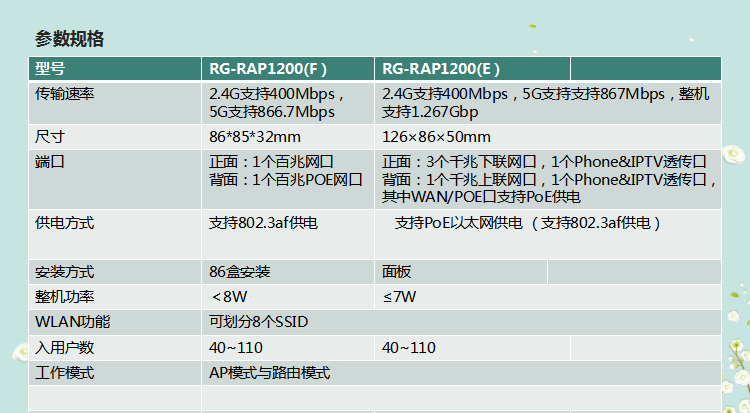The width and height of the screenshot is (750, 413).
Task: Click the cell mentioning 整机支持1.267Gbp
Action: pos(546,102)
